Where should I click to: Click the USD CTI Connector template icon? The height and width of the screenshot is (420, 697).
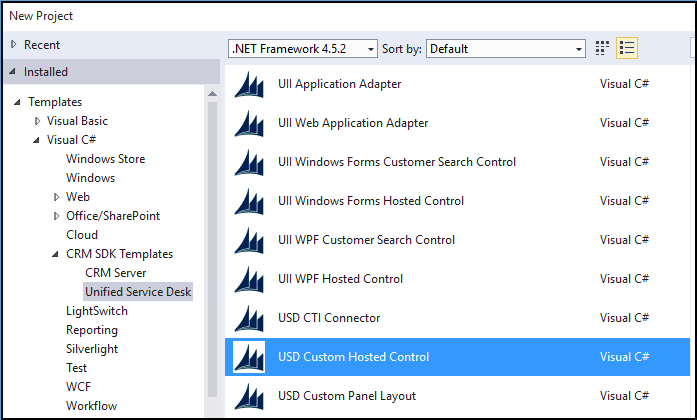249,319
